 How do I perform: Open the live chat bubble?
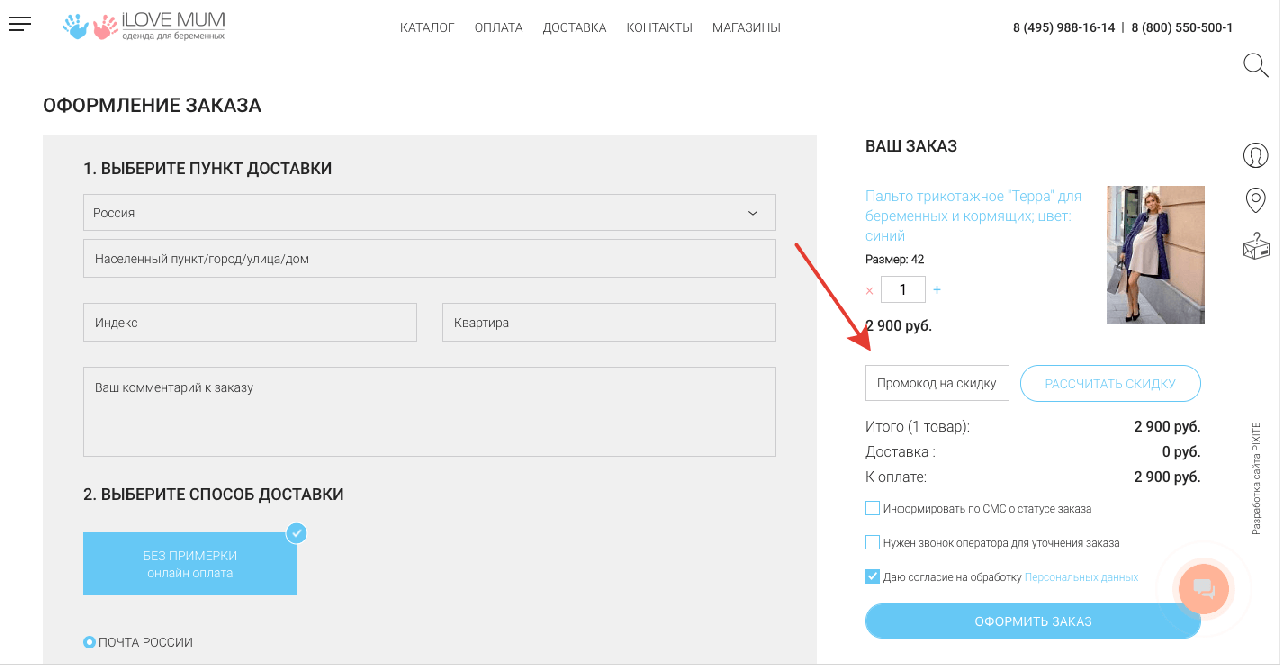(1203, 588)
